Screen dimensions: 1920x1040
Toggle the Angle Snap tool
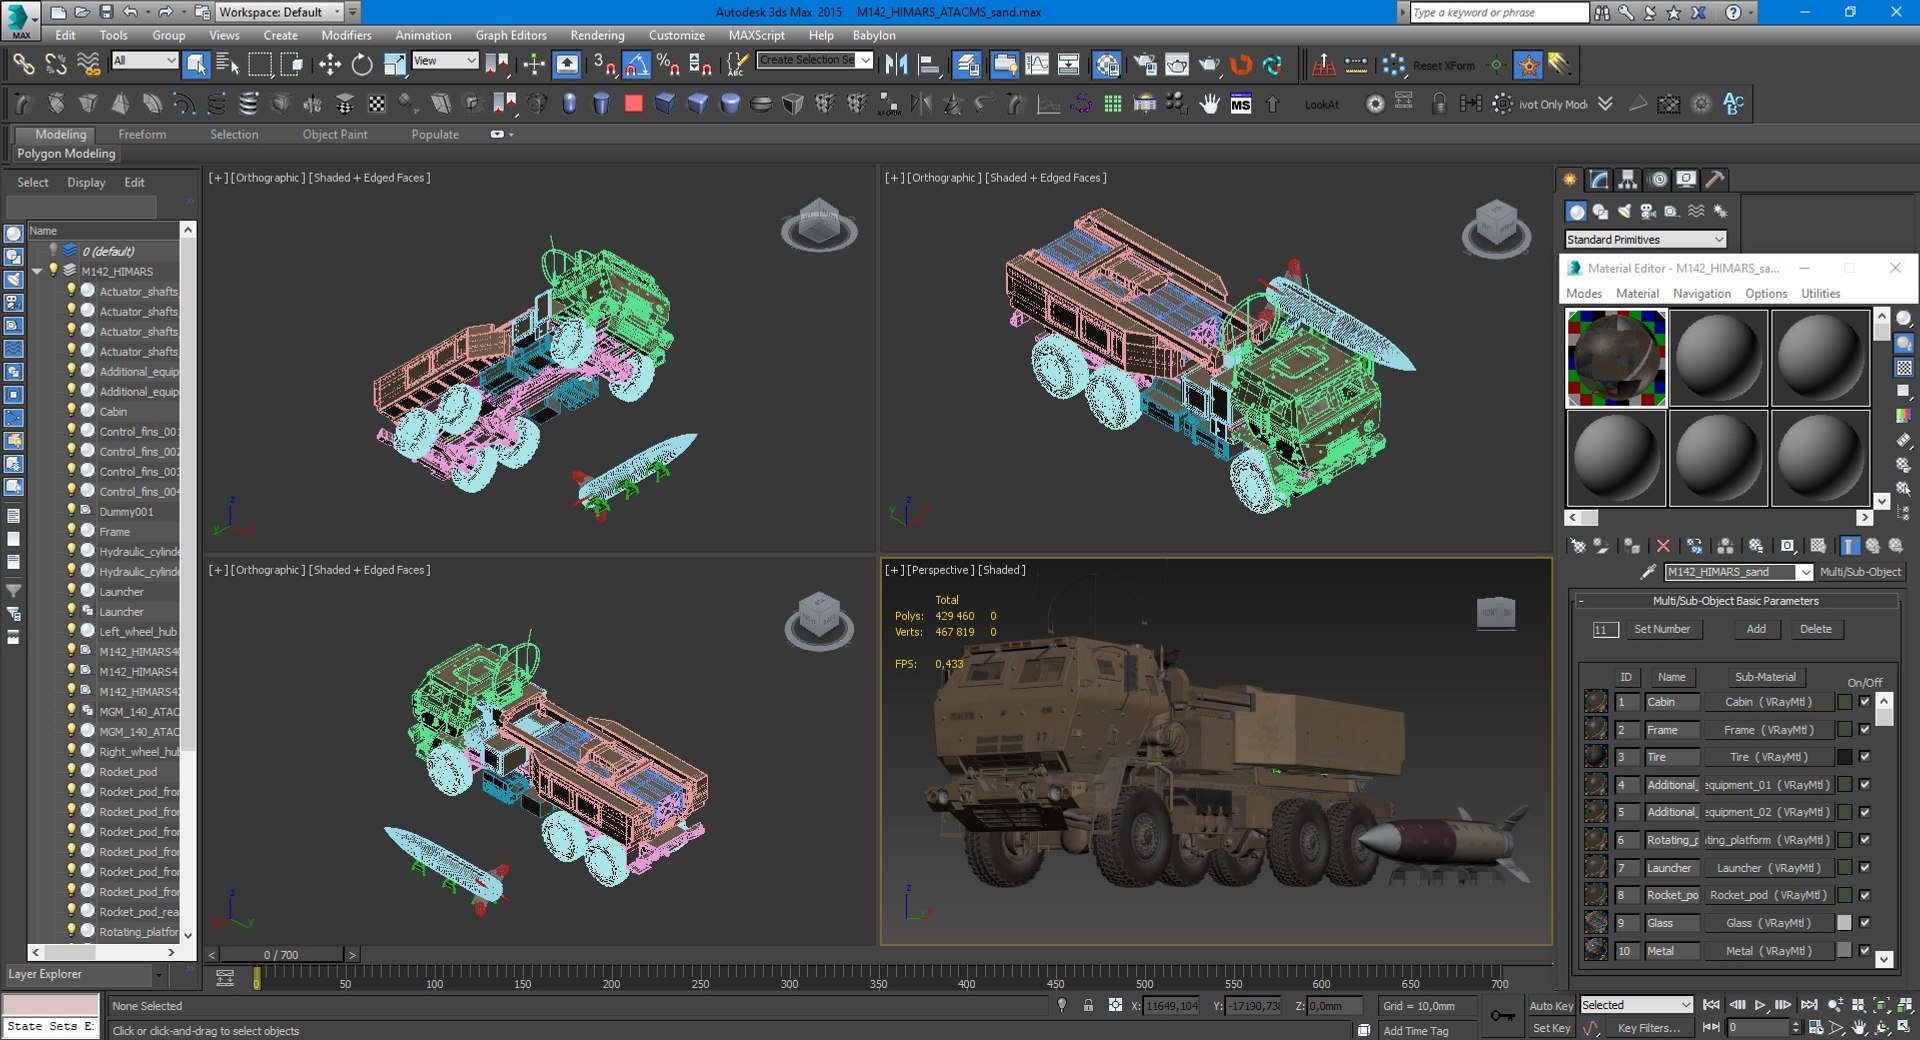tap(636, 65)
